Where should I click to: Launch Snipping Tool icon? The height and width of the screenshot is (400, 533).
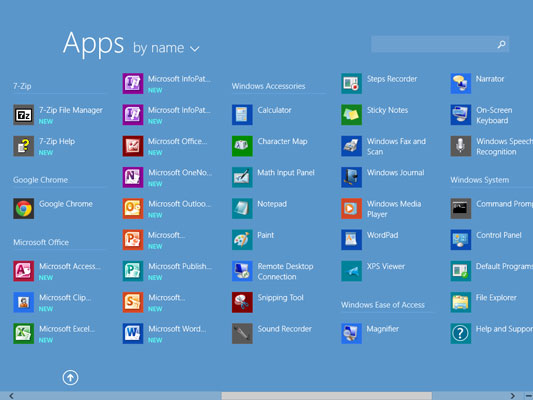point(242,302)
